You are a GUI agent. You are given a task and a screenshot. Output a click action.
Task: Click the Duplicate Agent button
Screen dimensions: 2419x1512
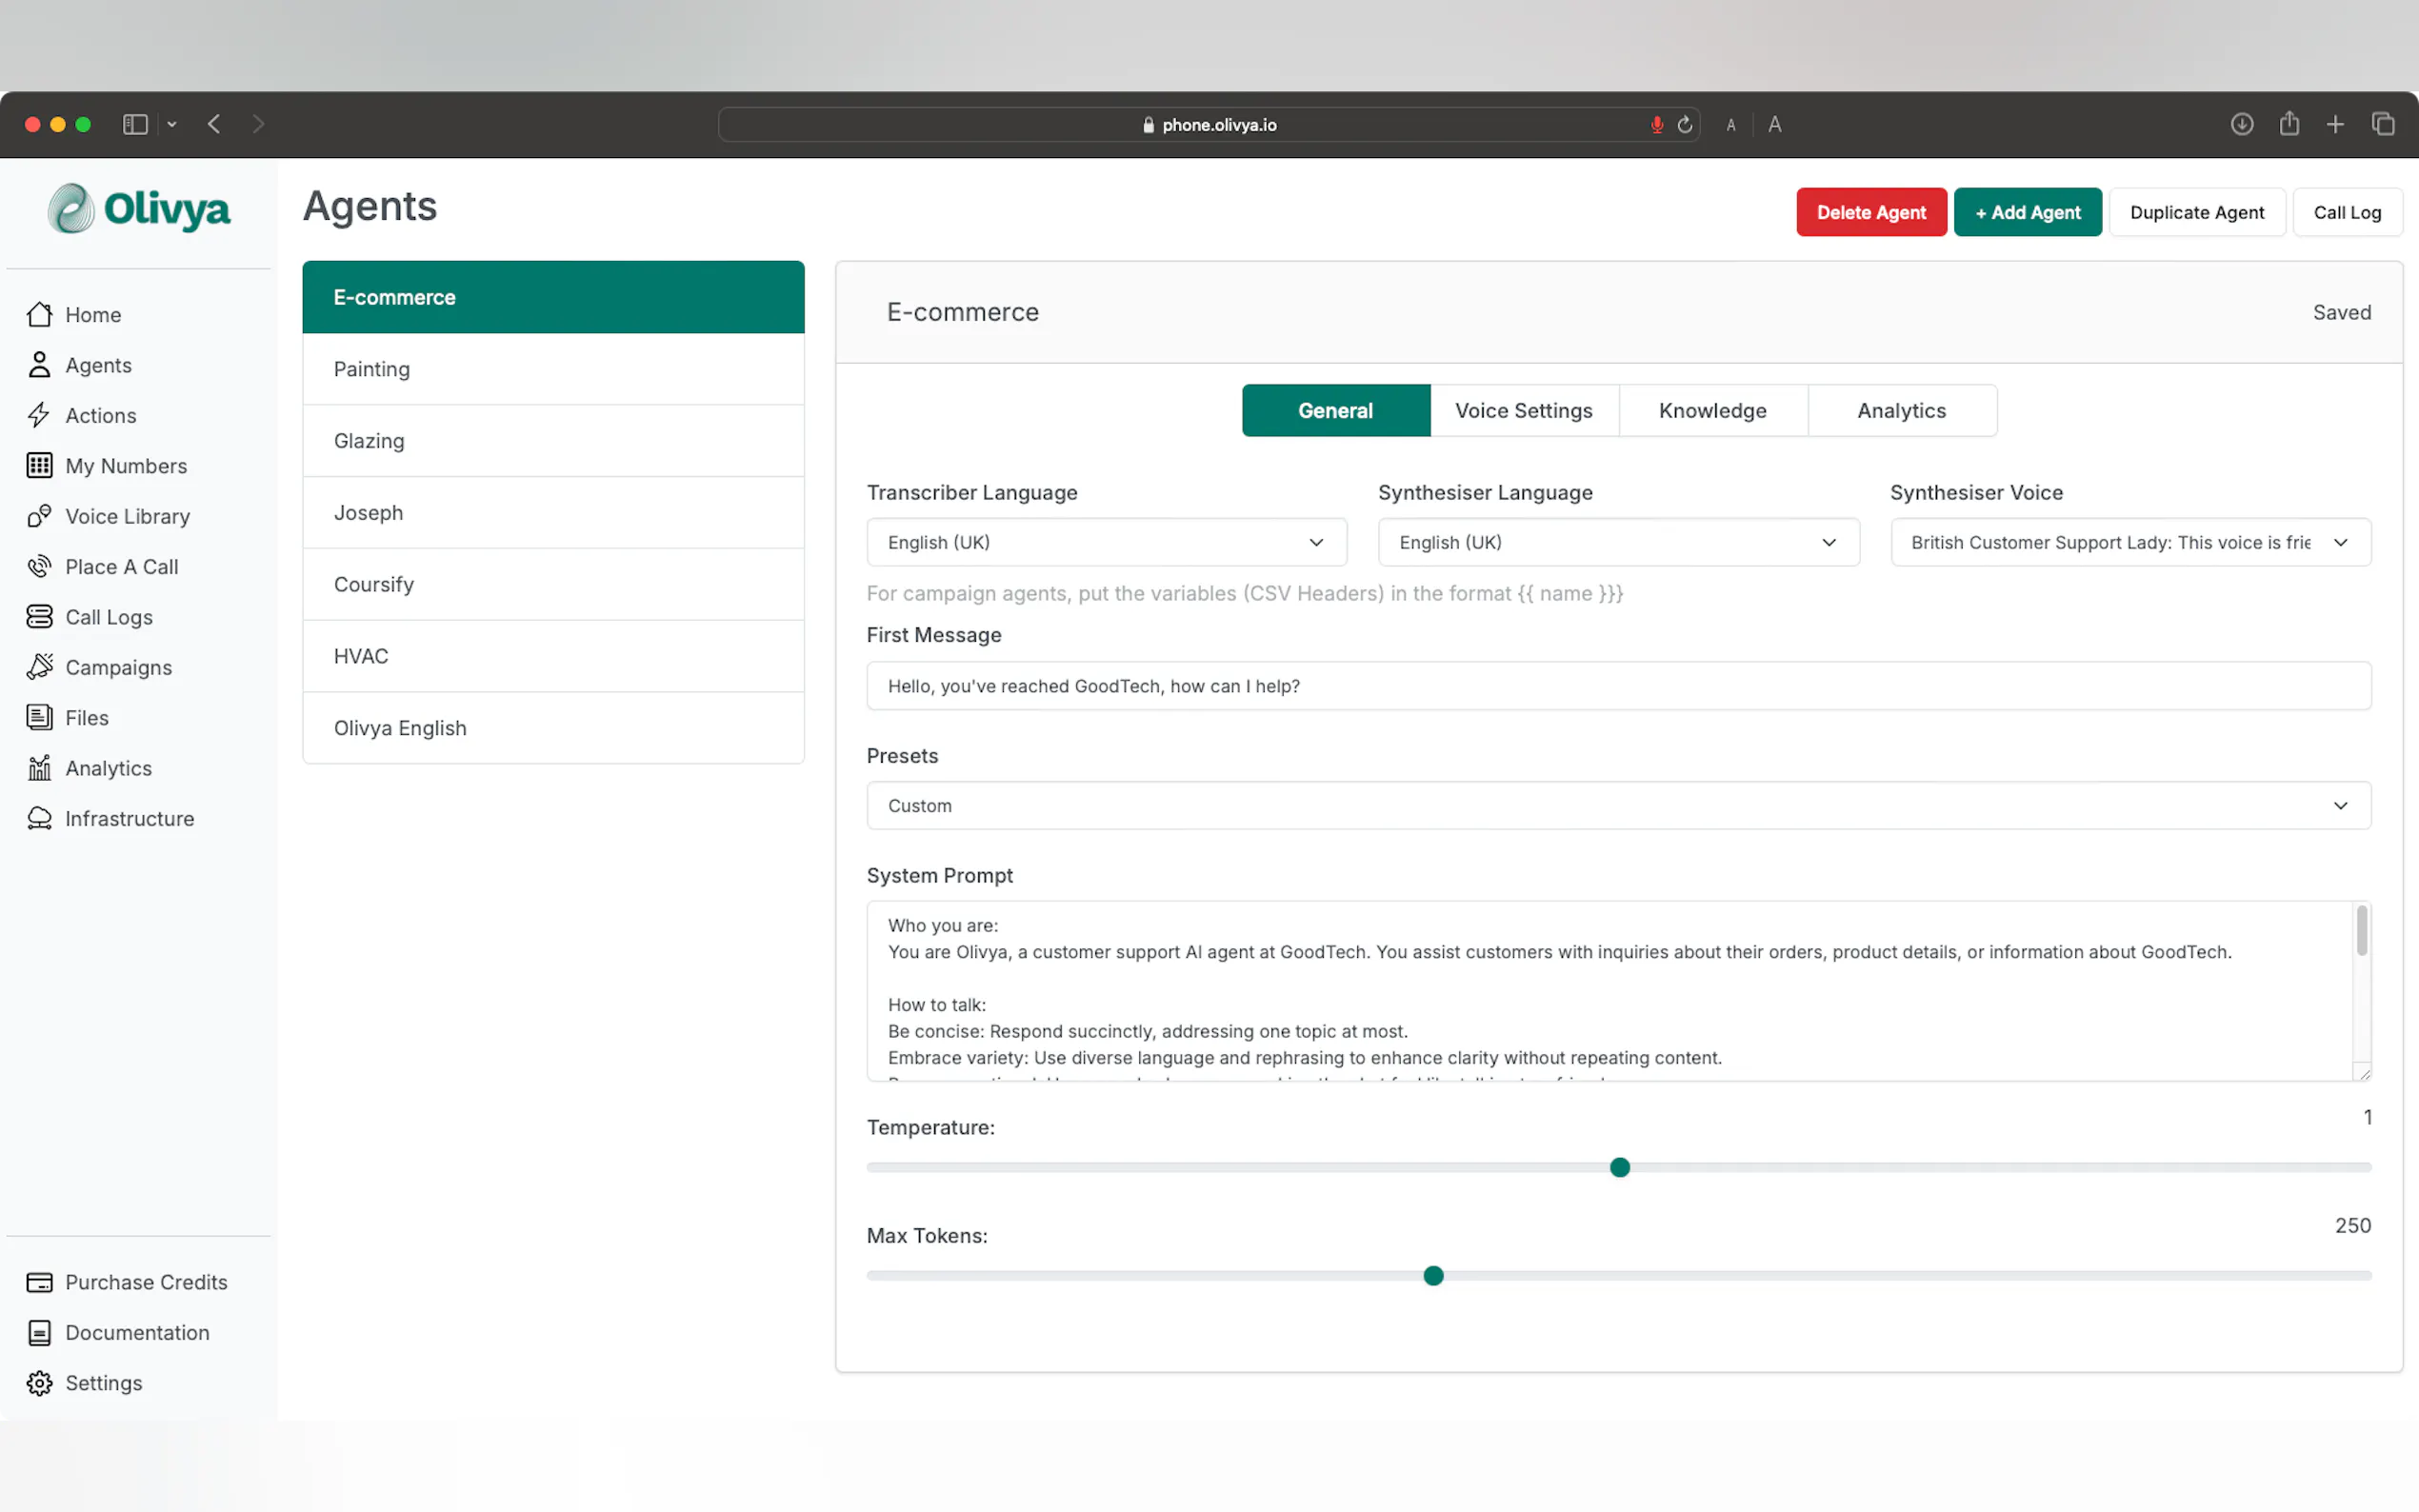[2196, 212]
